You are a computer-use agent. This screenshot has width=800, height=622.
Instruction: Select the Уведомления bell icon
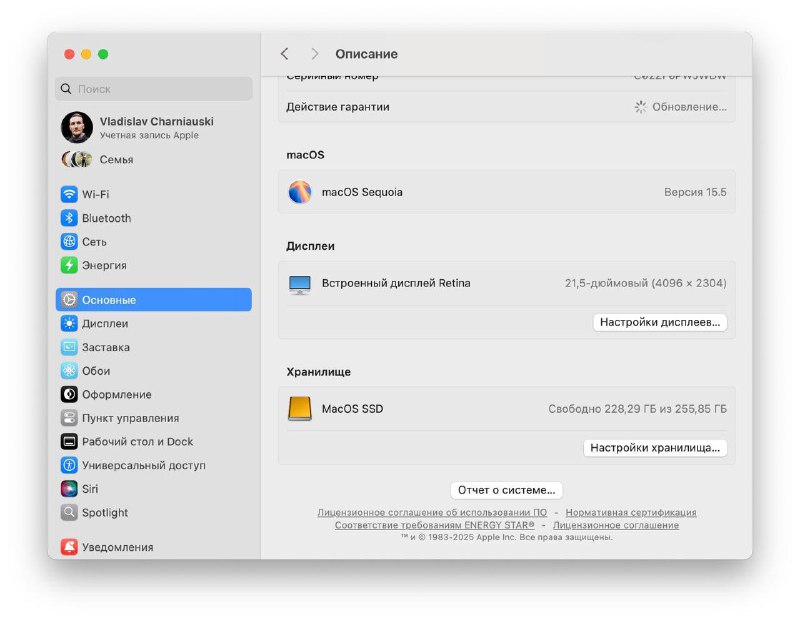pos(69,546)
